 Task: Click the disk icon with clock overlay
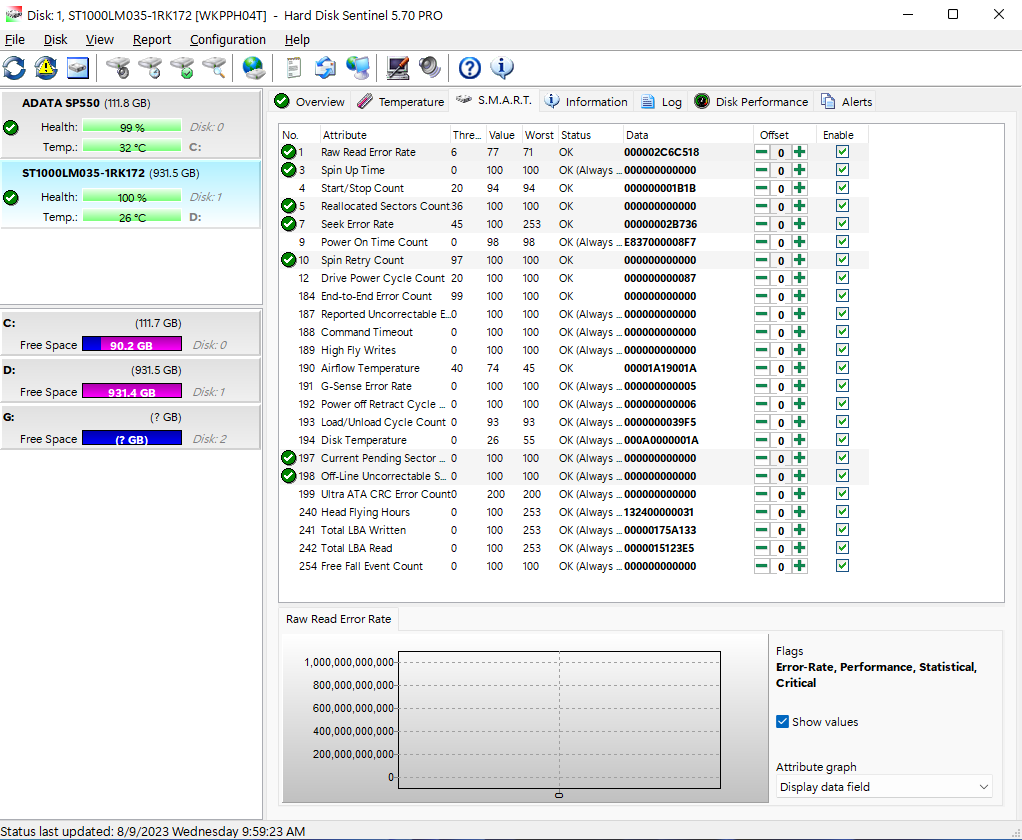click(x=151, y=68)
